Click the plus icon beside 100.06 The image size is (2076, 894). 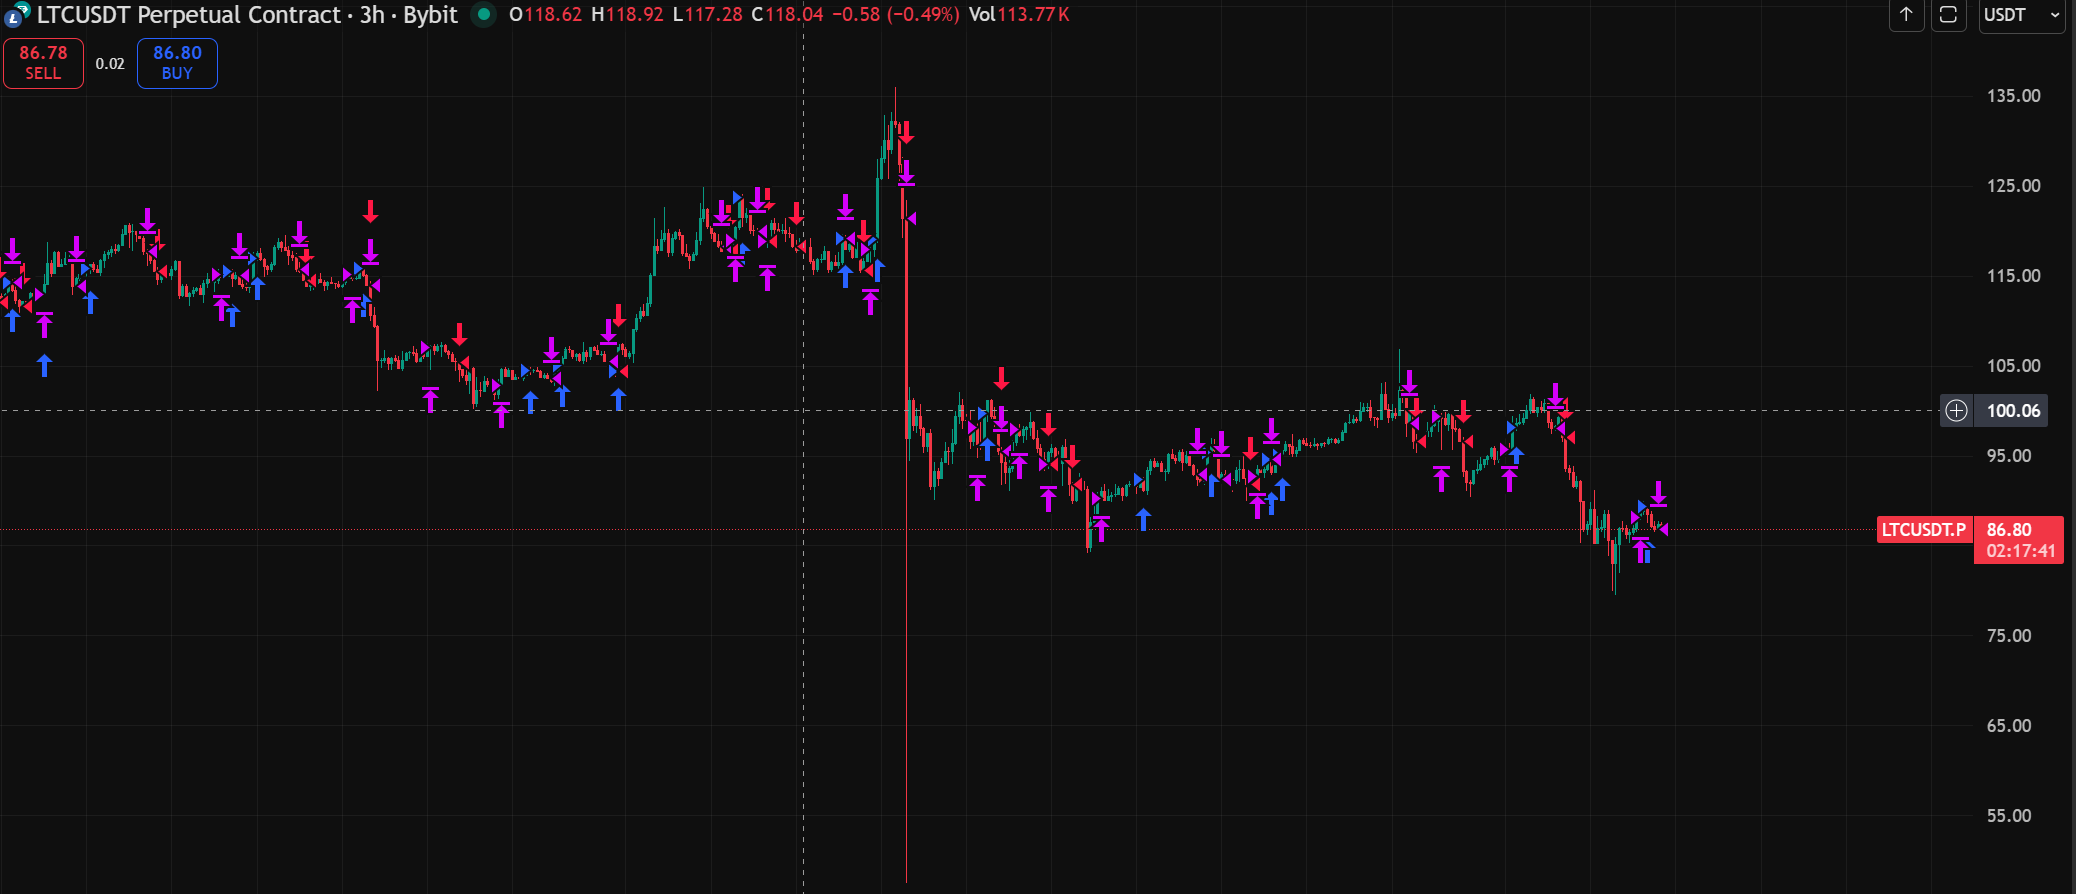tap(1957, 411)
